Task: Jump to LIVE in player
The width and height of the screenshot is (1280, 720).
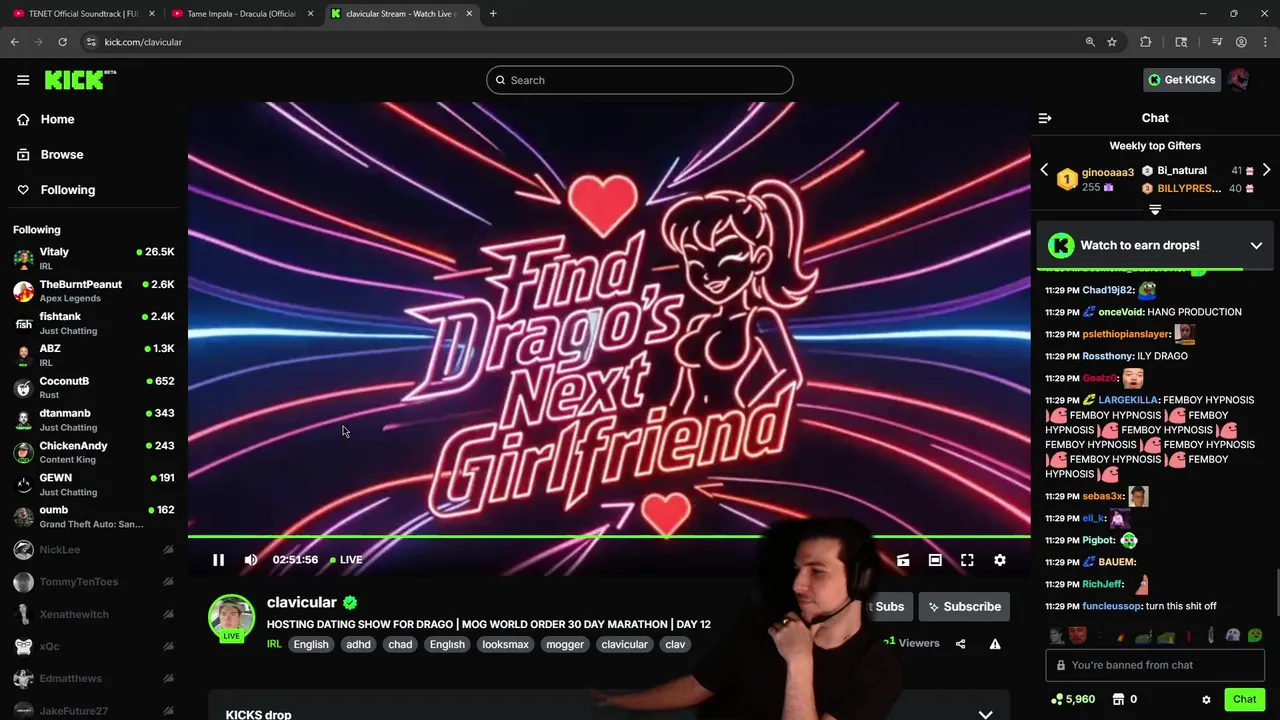Action: click(347, 560)
